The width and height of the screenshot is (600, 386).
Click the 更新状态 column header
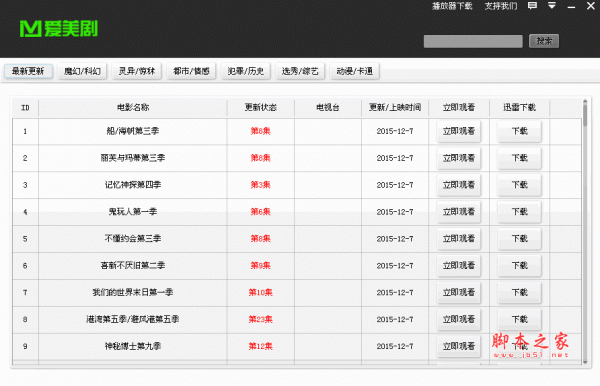click(x=261, y=108)
